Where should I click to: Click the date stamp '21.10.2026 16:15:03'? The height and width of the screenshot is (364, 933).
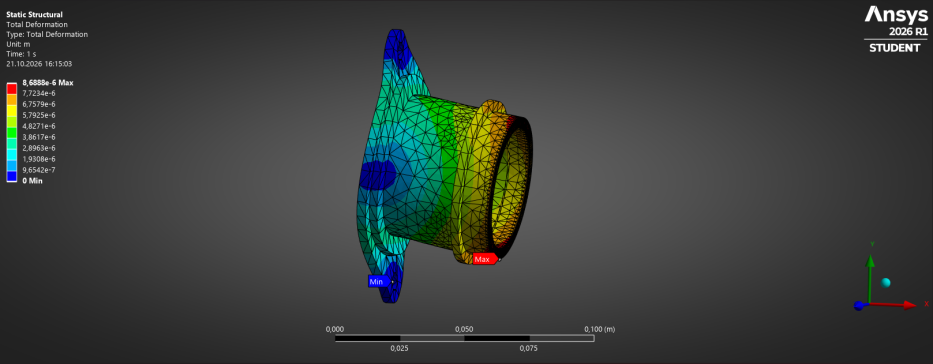(x=39, y=64)
